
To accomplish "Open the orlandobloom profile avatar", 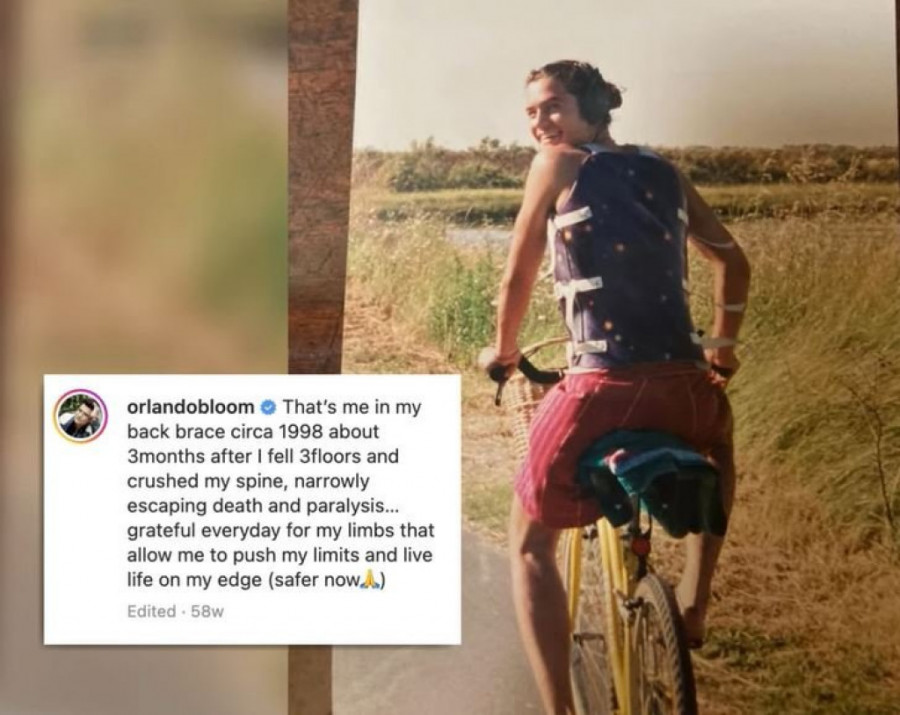I will [x=80, y=417].
